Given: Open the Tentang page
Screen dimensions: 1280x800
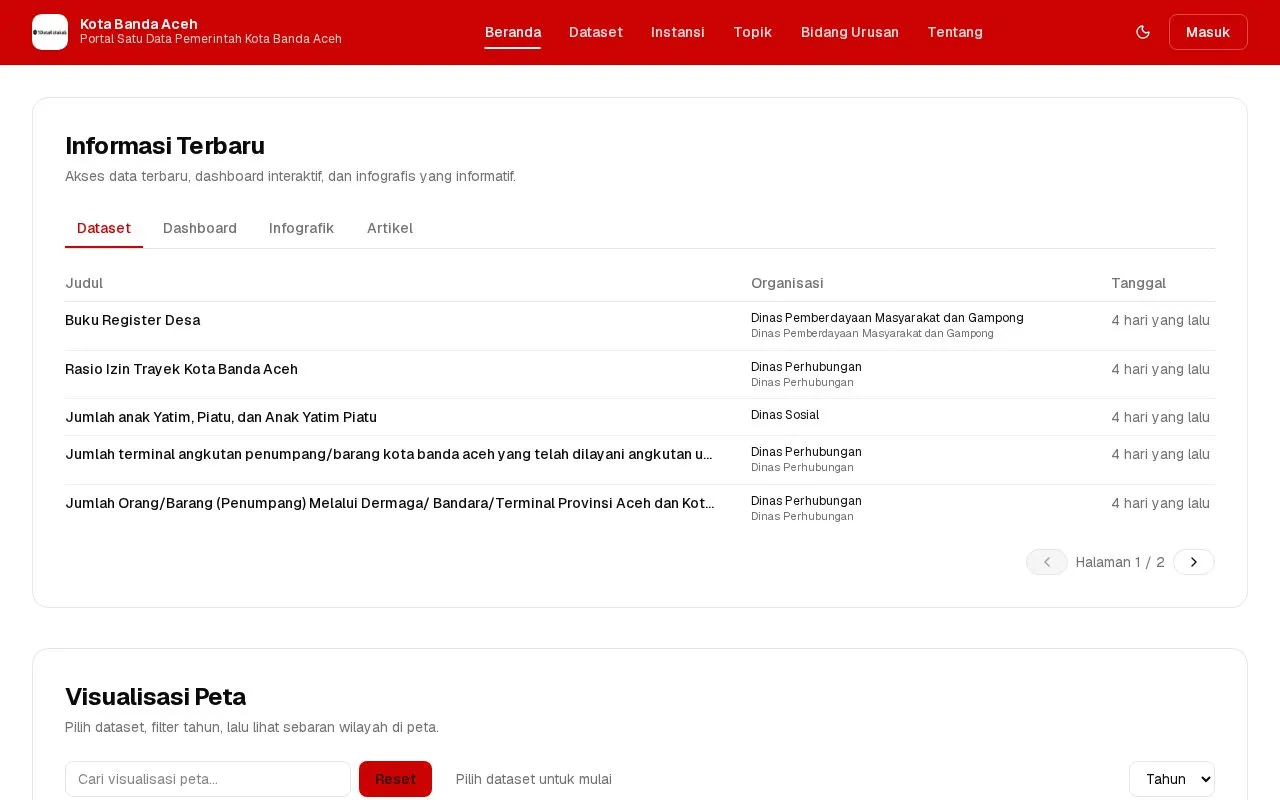Looking at the screenshot, I should click(x=955, y=32).
